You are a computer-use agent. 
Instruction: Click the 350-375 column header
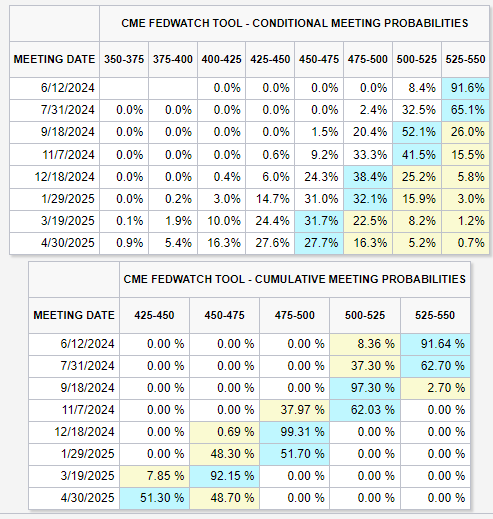pyautogui.click(x=124, y=59)
